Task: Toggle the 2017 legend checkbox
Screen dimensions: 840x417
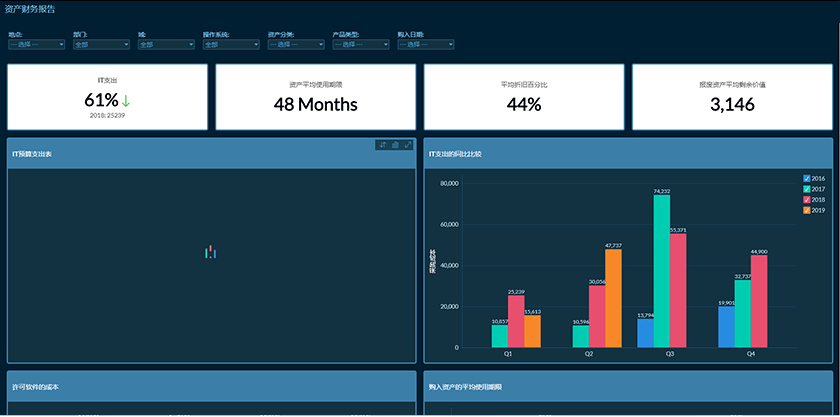Action: pos(807,189)
